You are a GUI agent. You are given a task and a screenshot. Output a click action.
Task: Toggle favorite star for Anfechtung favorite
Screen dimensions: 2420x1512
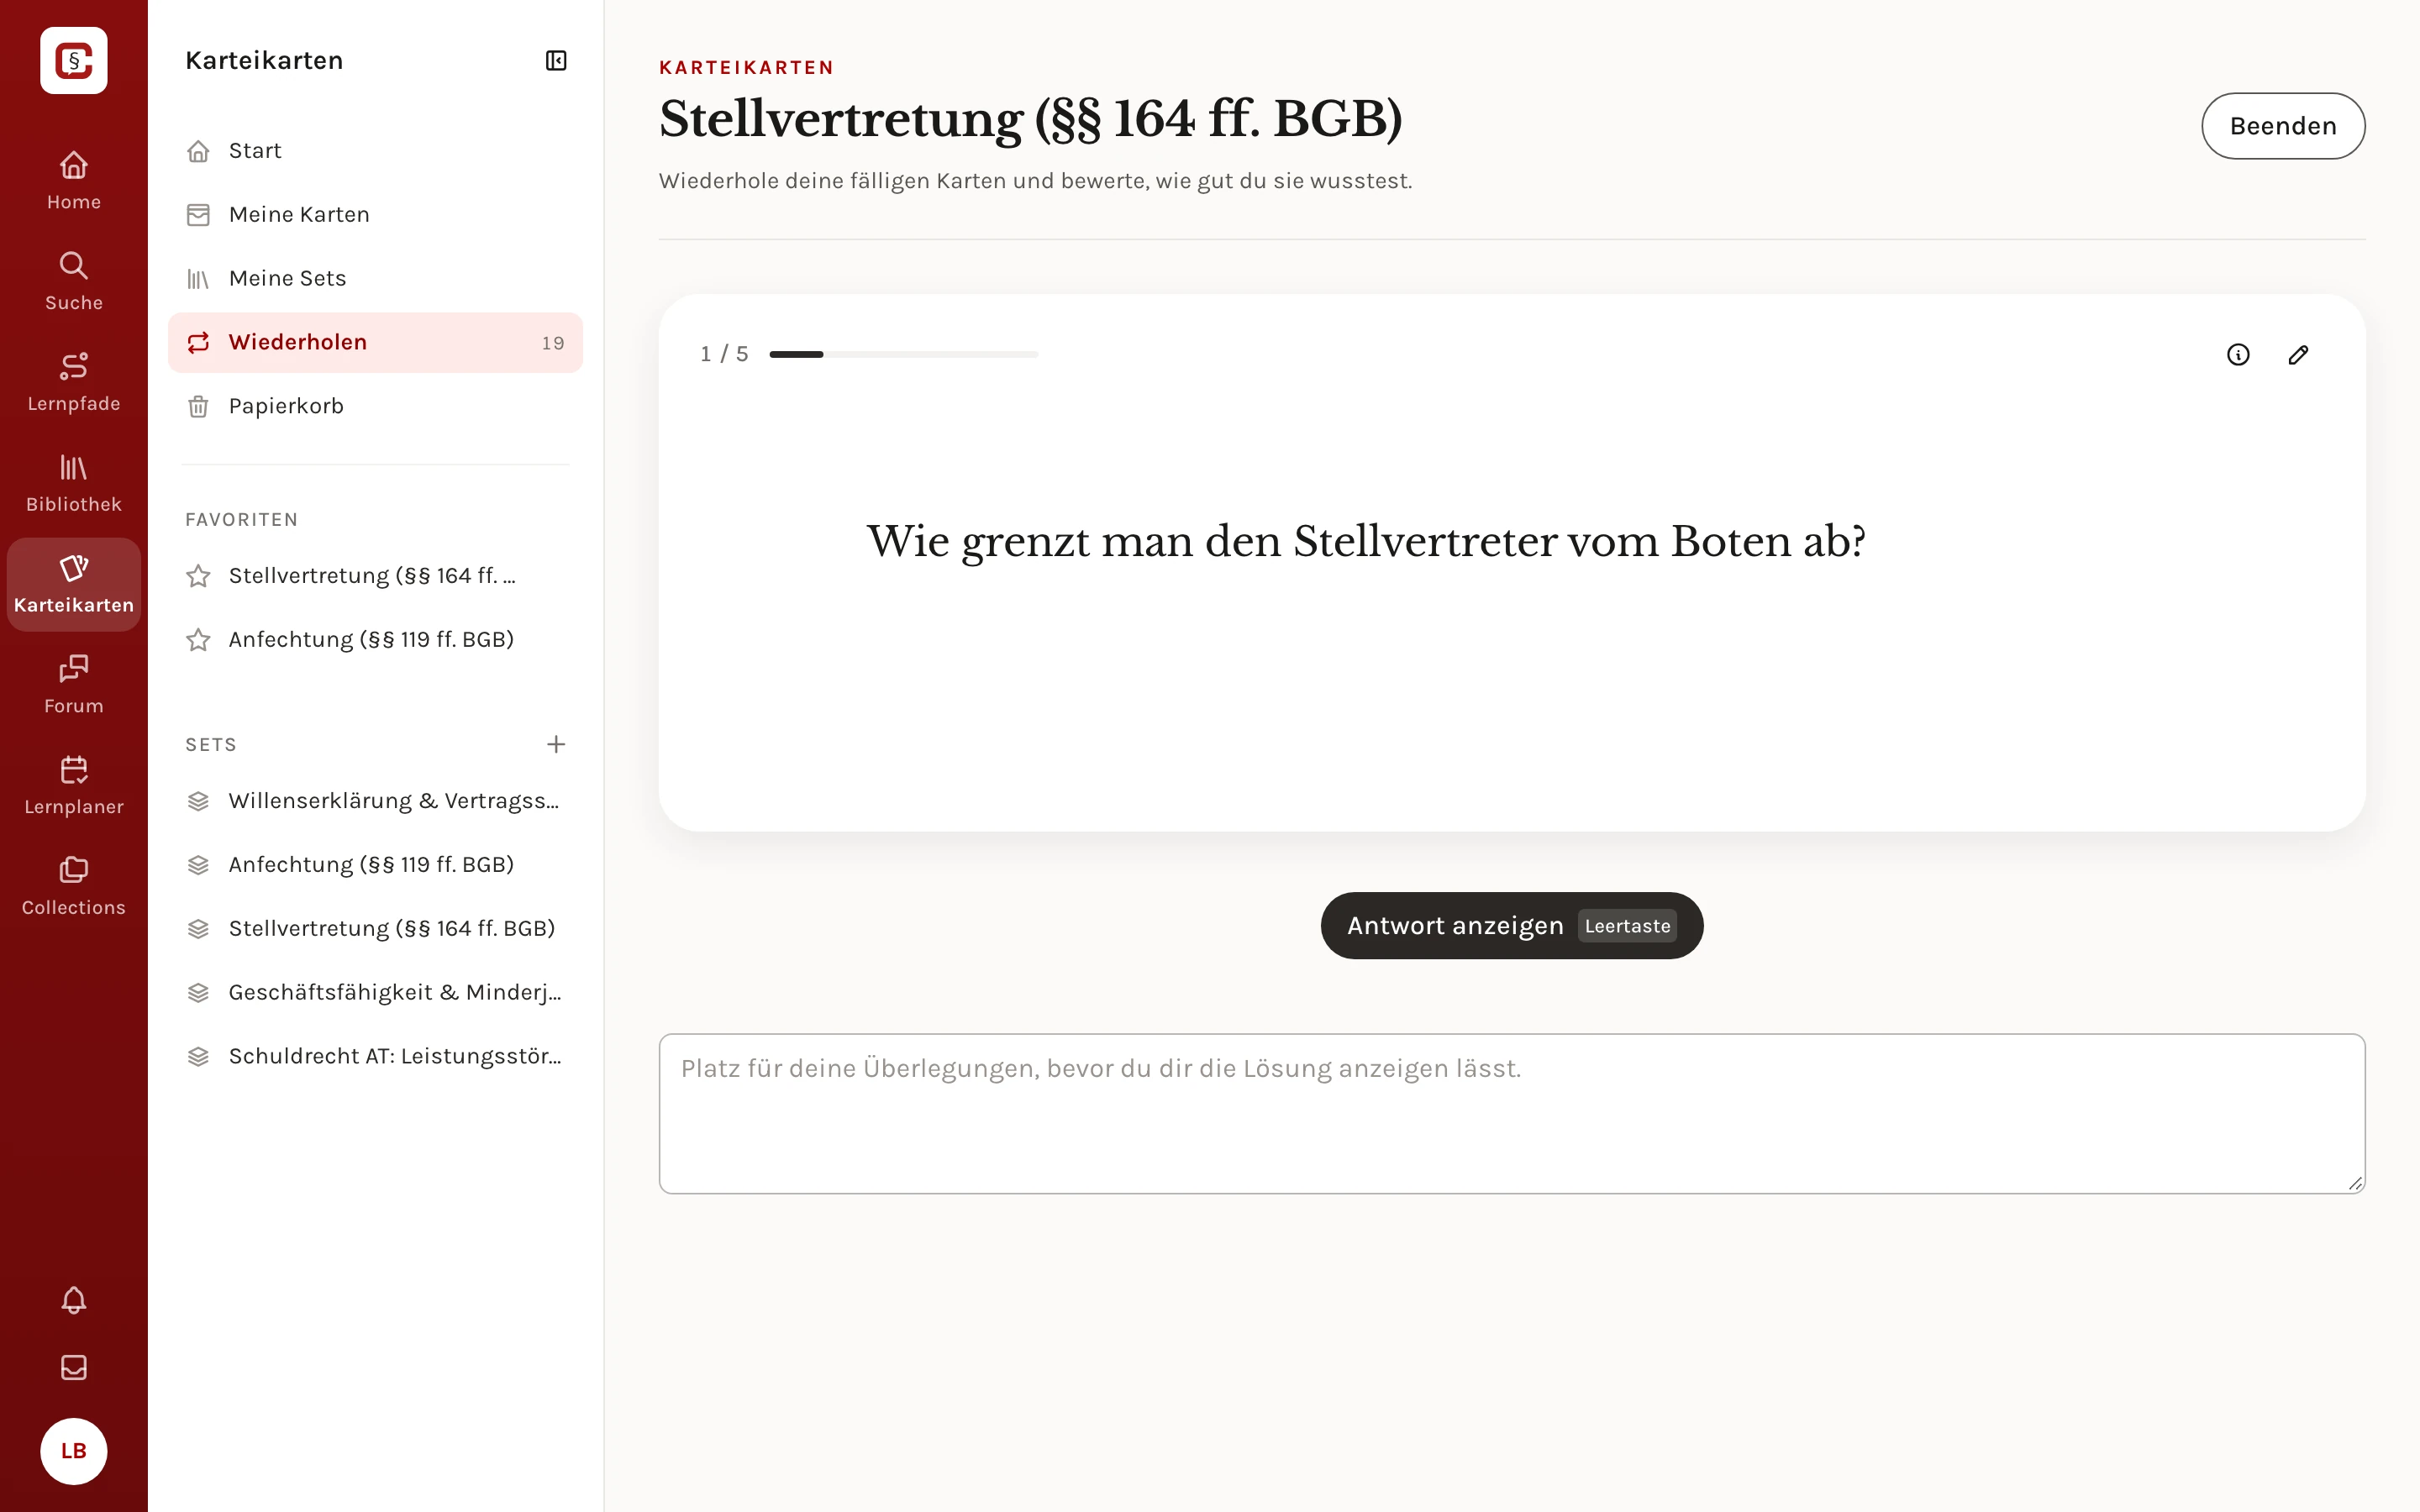pyautogui.click(x=198, y=640)
